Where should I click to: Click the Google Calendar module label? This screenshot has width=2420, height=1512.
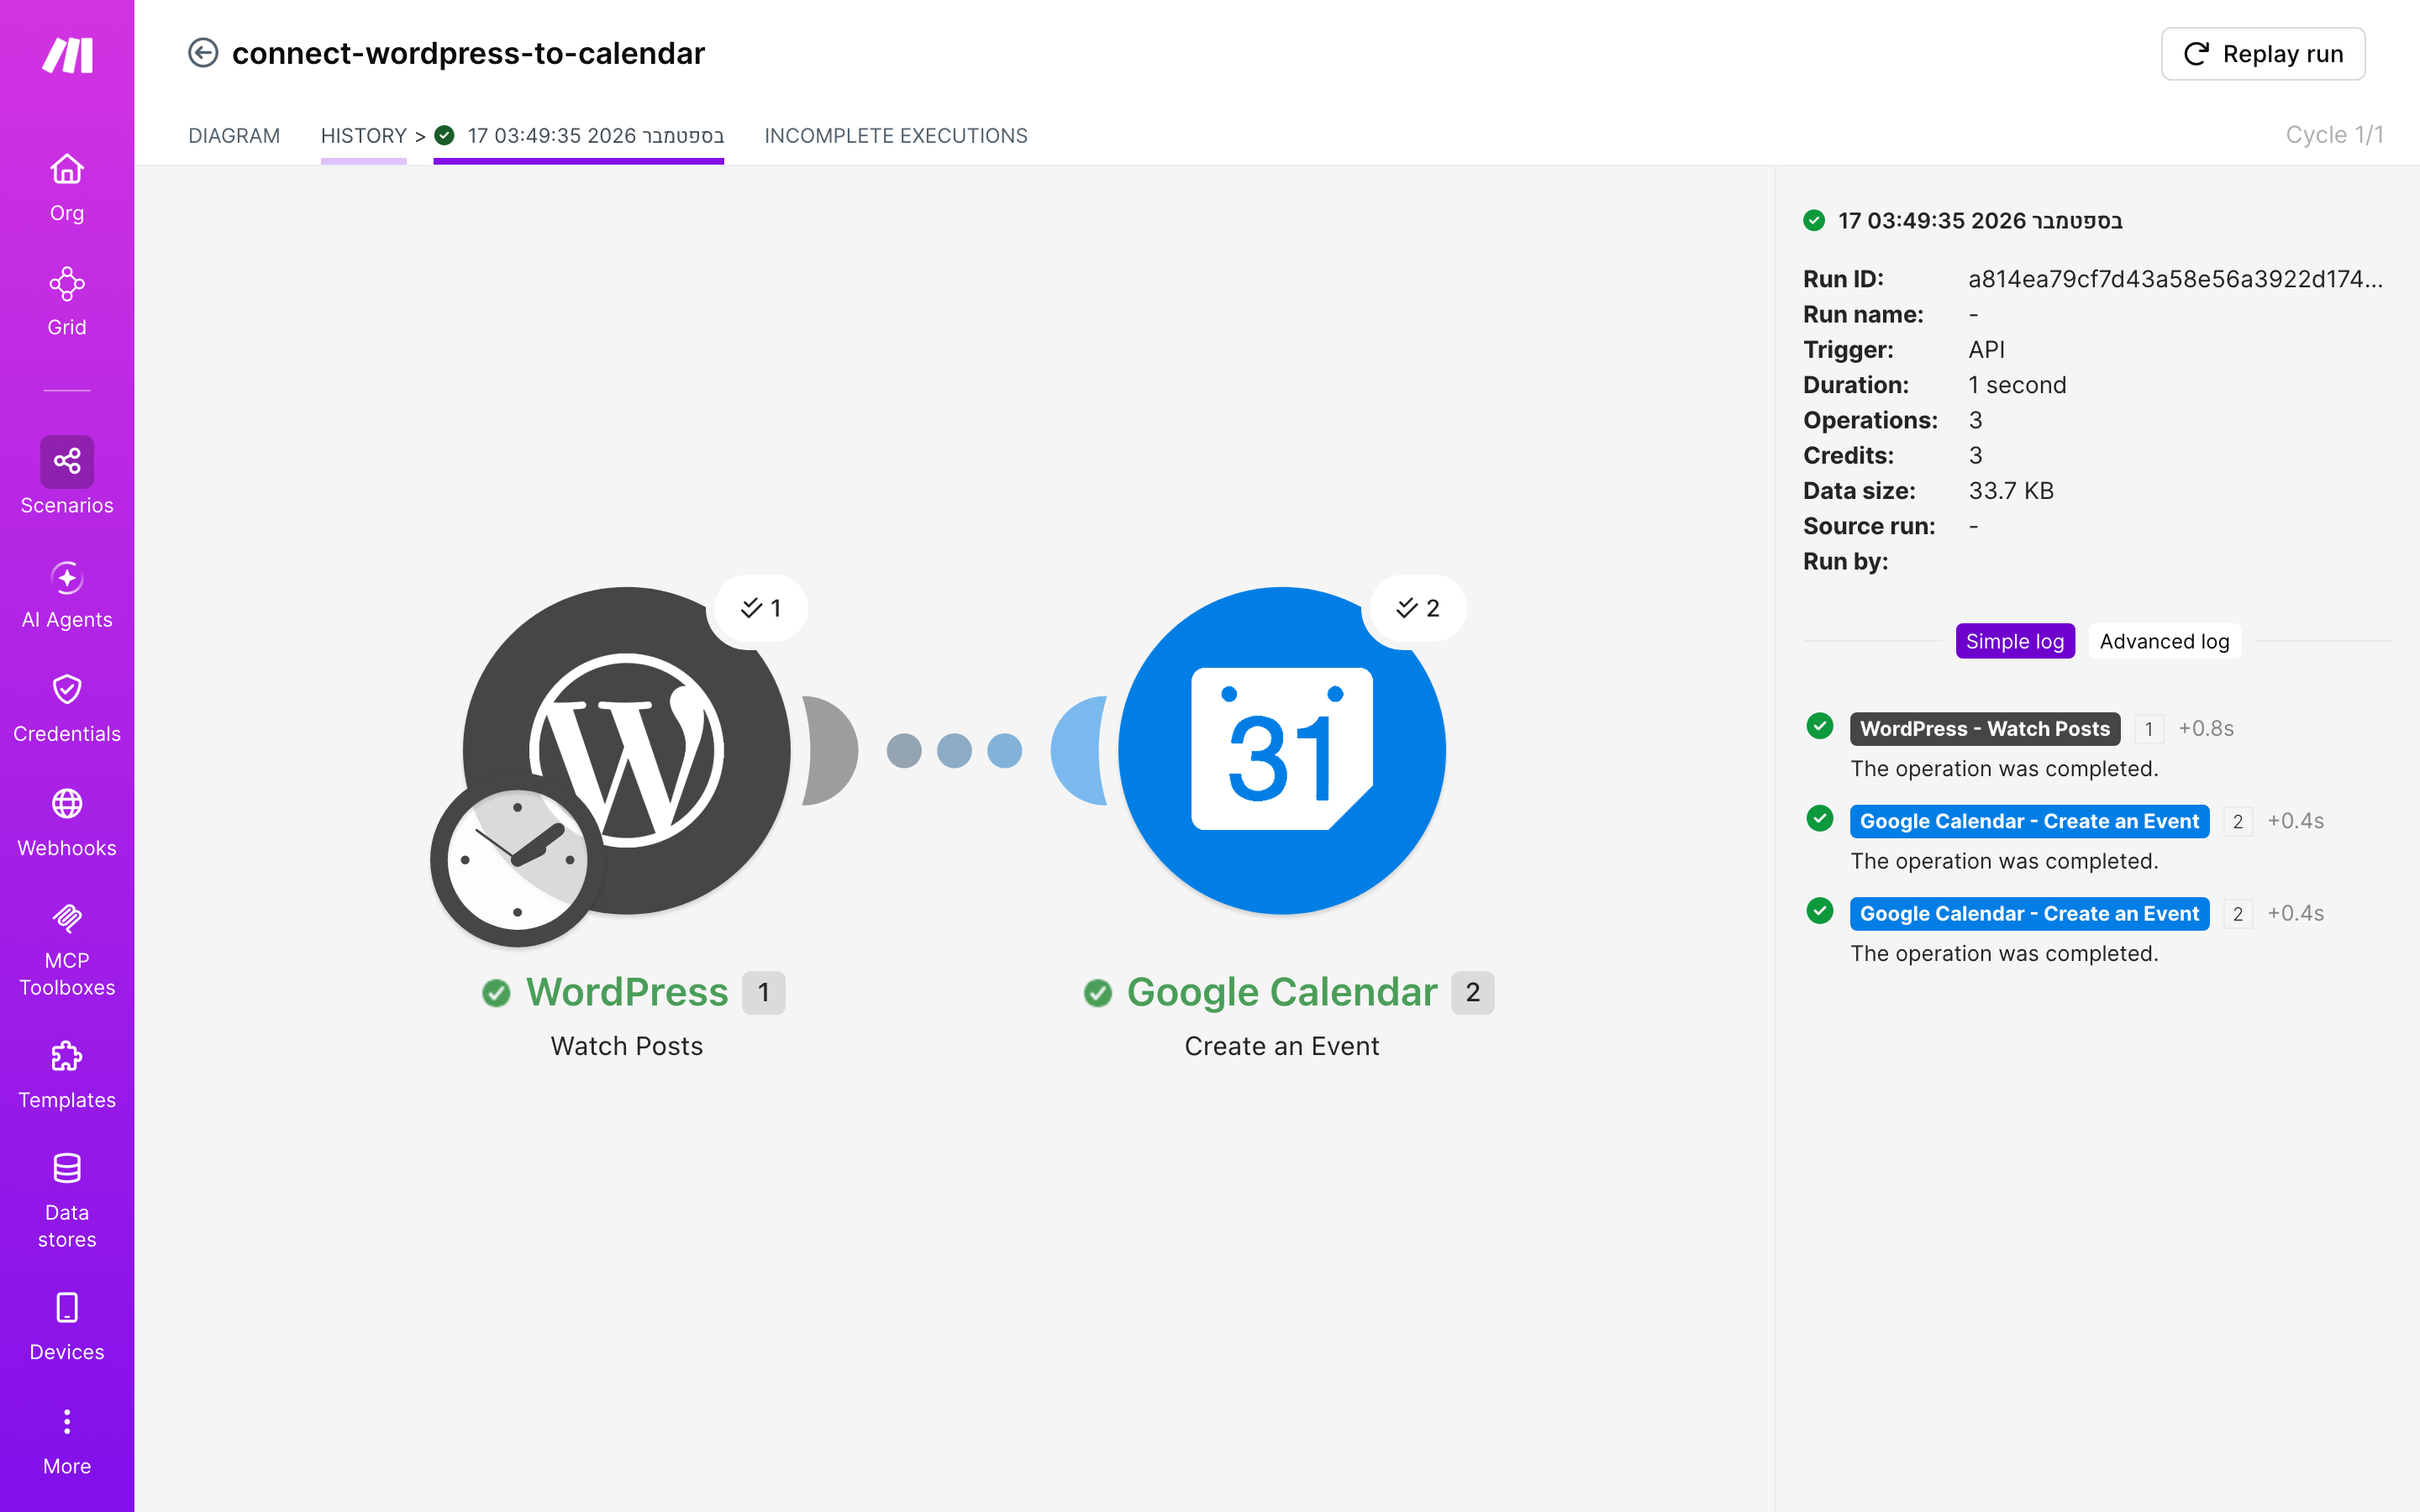[1282, 992]
